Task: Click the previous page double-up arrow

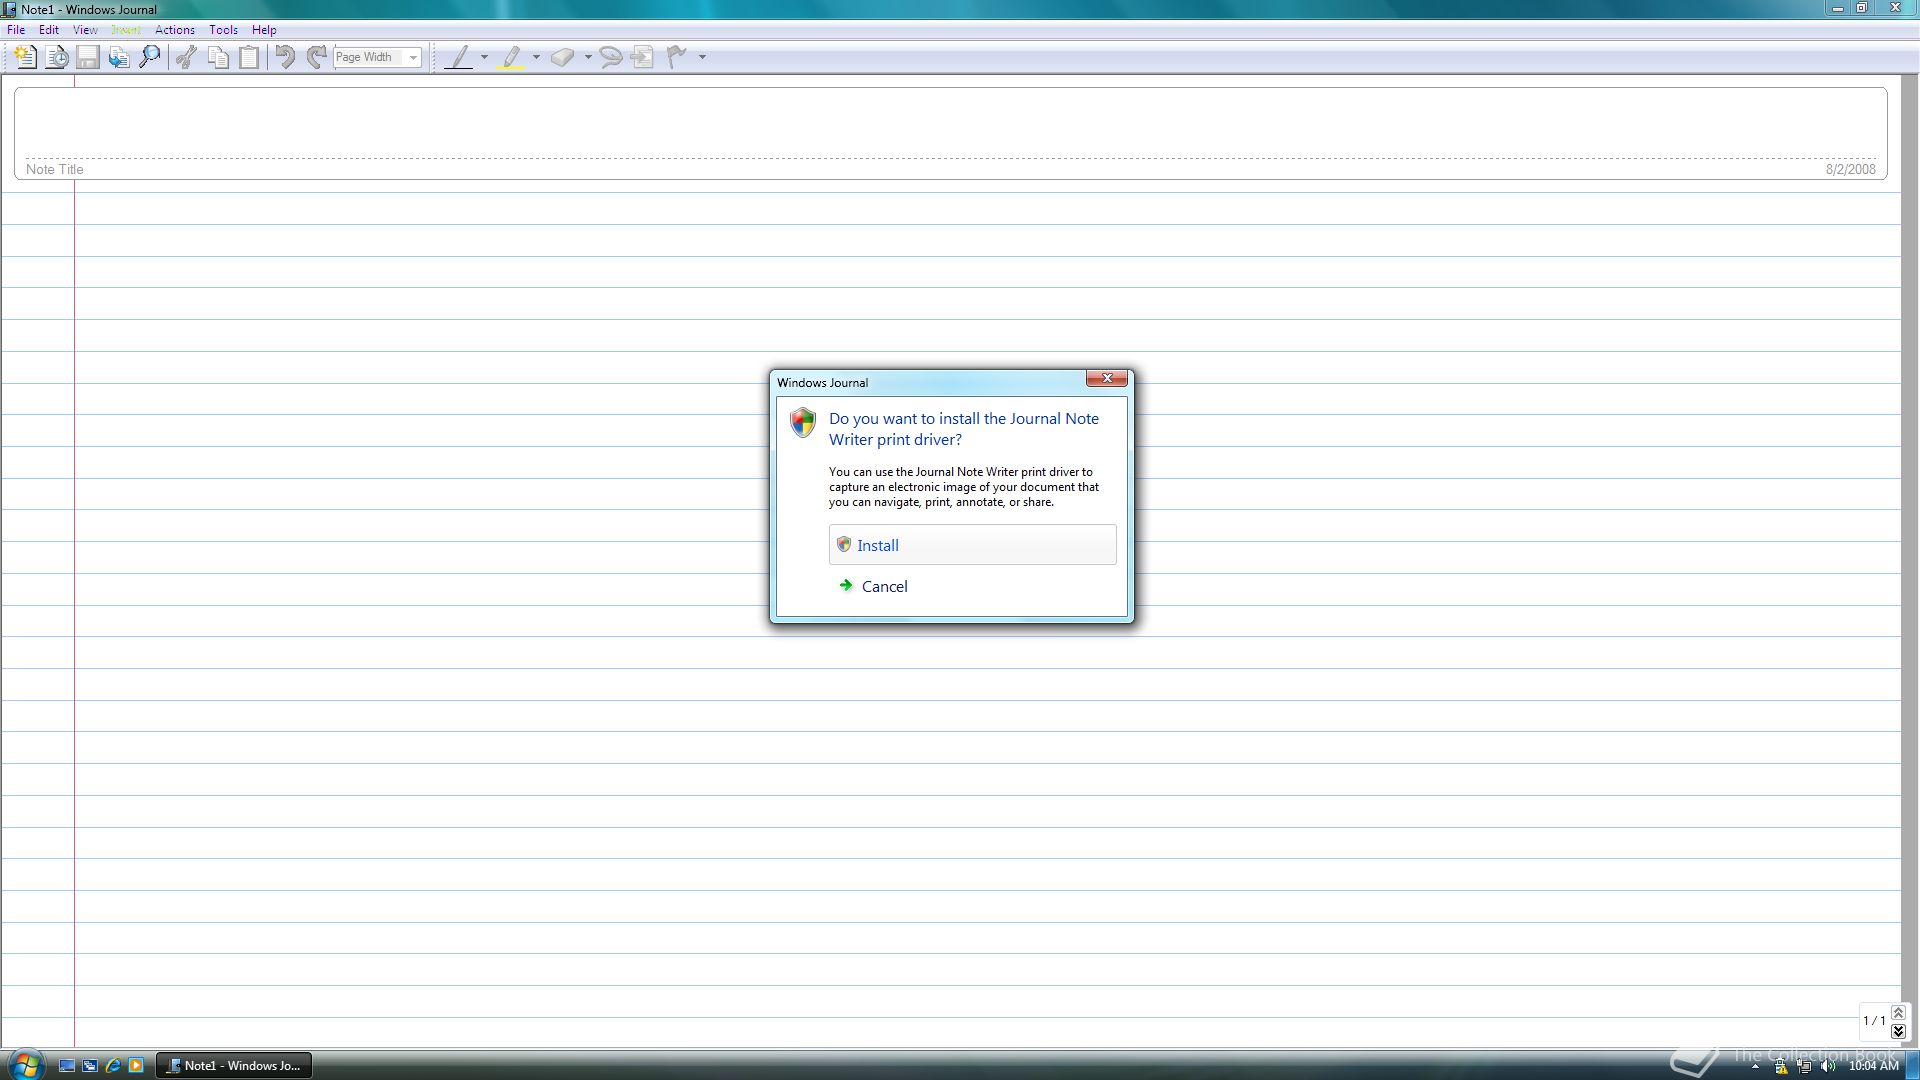Action: coord(1898,1013)
